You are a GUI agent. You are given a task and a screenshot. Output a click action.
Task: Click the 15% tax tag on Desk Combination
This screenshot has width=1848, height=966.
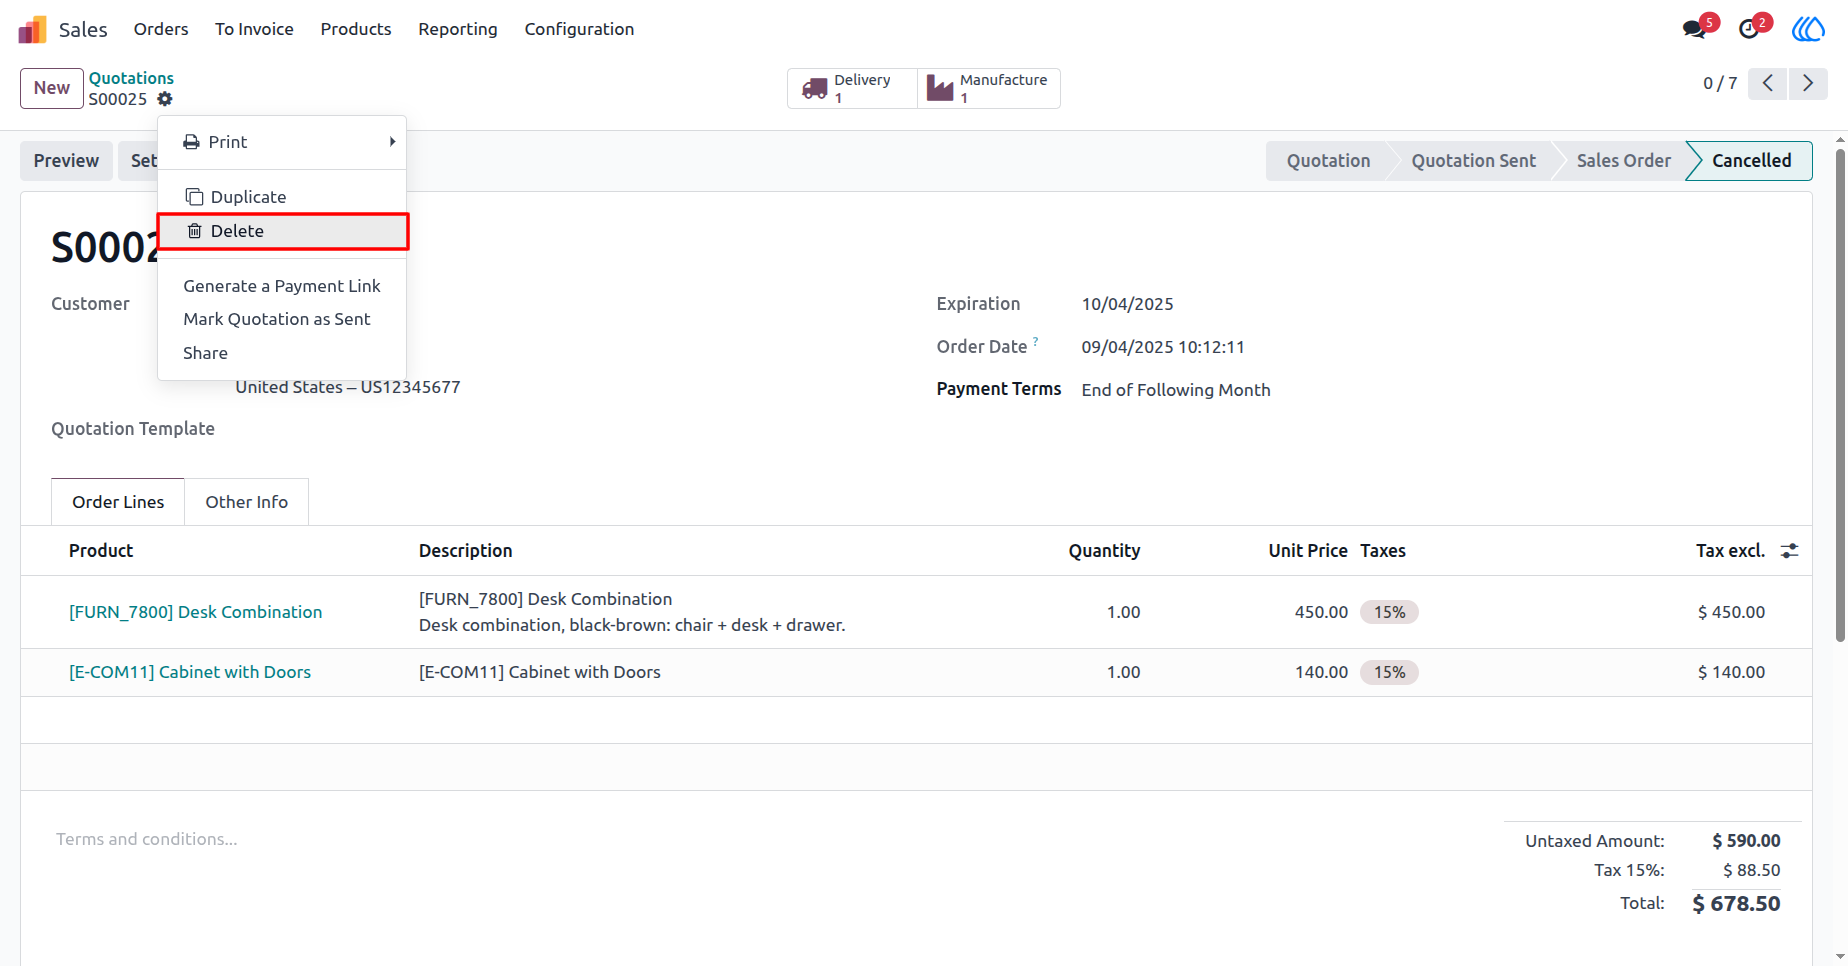[x=1389, y=612]
